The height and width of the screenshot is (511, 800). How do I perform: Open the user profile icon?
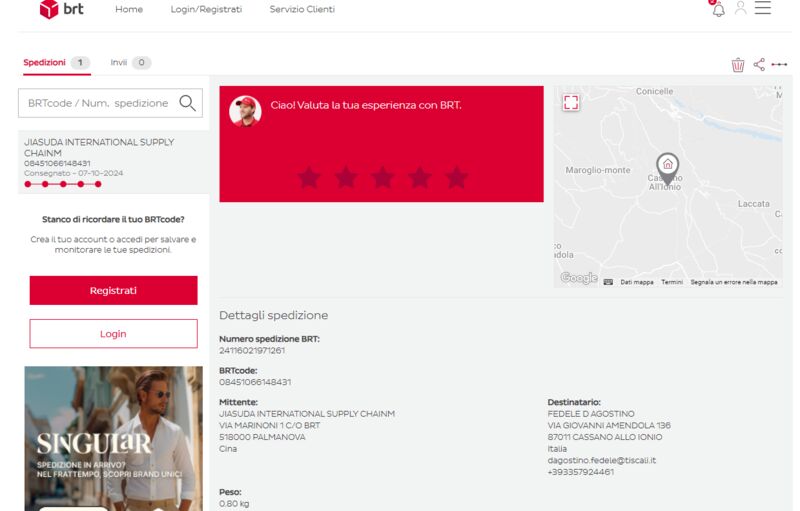pyautogui.click(x=740, y=8)
